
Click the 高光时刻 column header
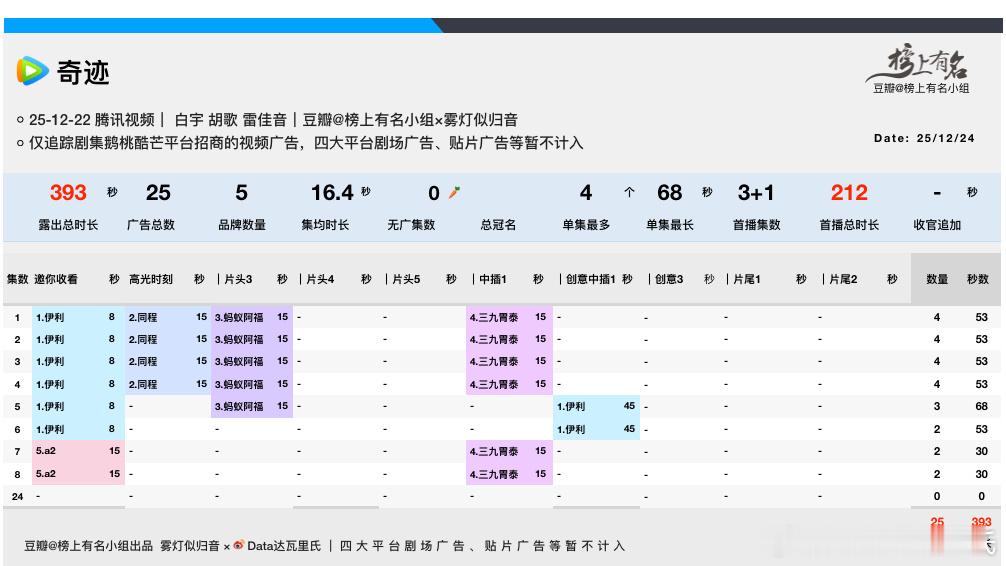pos(151,279)
